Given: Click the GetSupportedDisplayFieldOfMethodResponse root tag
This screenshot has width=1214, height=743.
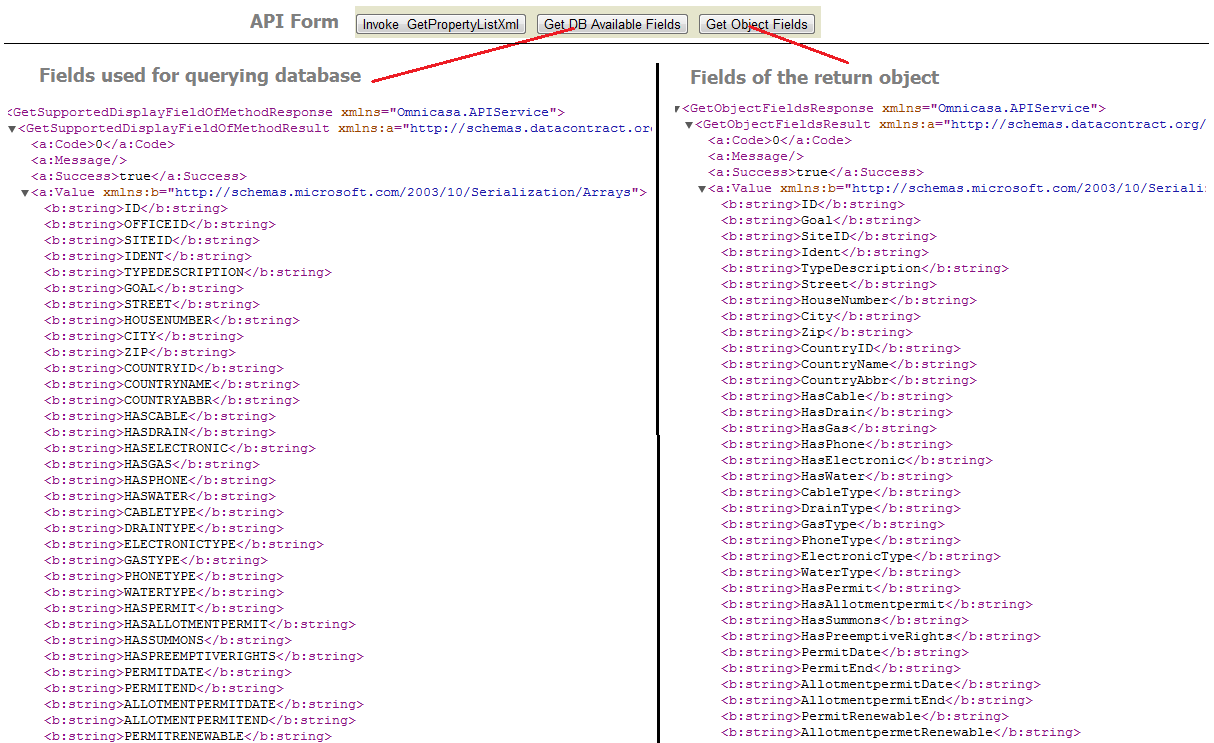Looking at the screenshot, I should [170, 112].
